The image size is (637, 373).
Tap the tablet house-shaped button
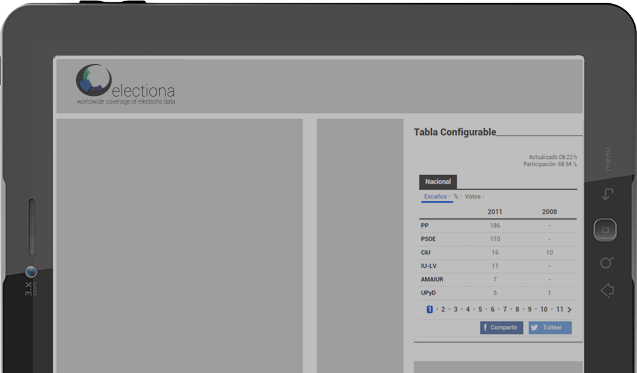coord(607,291)
